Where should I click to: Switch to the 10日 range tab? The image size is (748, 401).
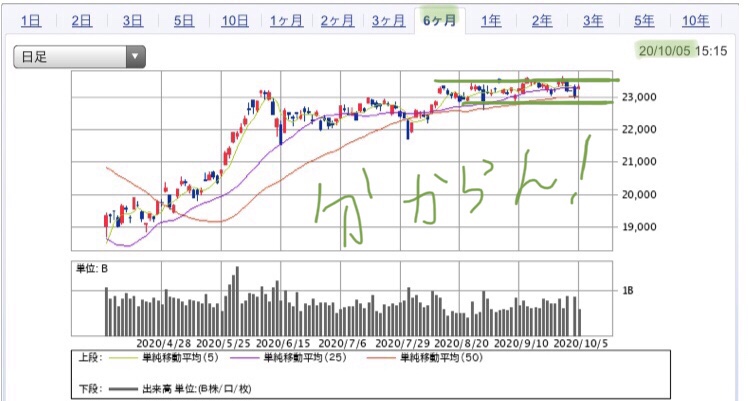click(235, 20)
